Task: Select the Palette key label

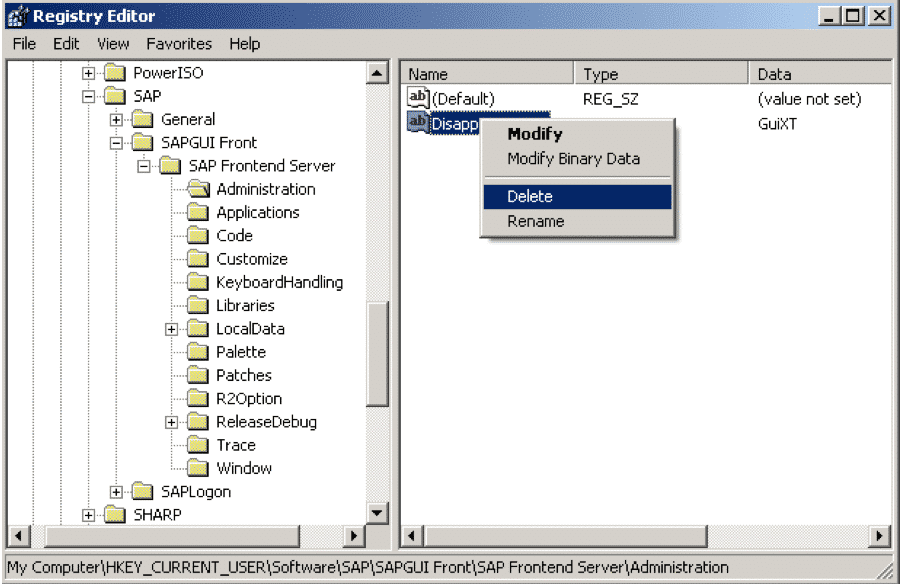Action: tap(241, 352)
